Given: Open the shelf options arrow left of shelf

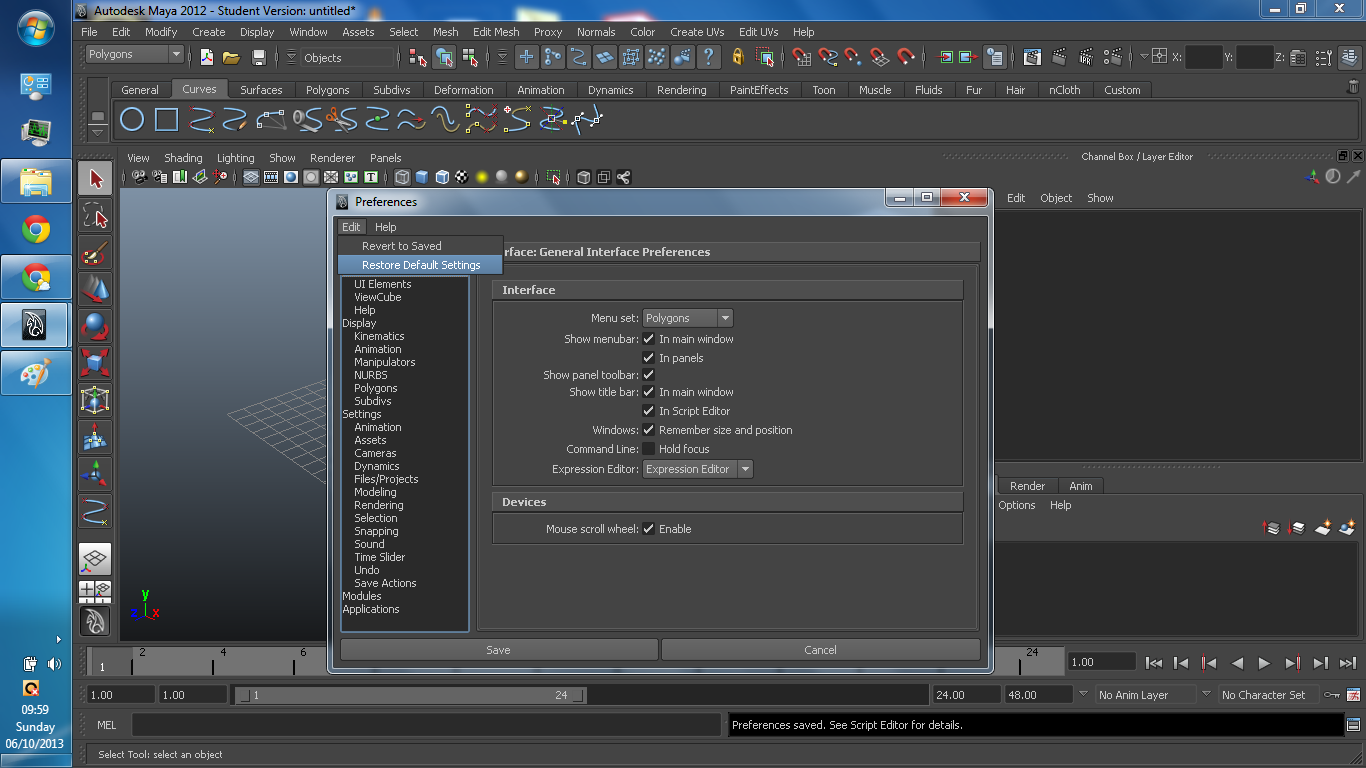Looking at the screenshot, I should [x=97, y=131].
